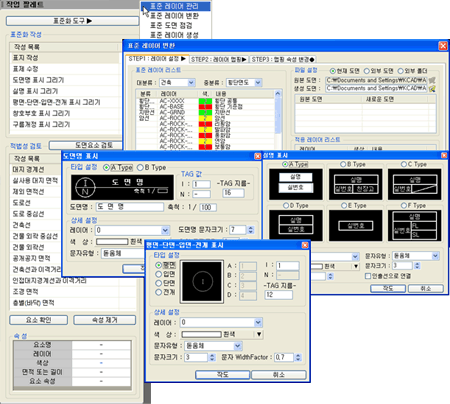Click scrollbar of 표준 레이어 리스트

tap(278, 119)
